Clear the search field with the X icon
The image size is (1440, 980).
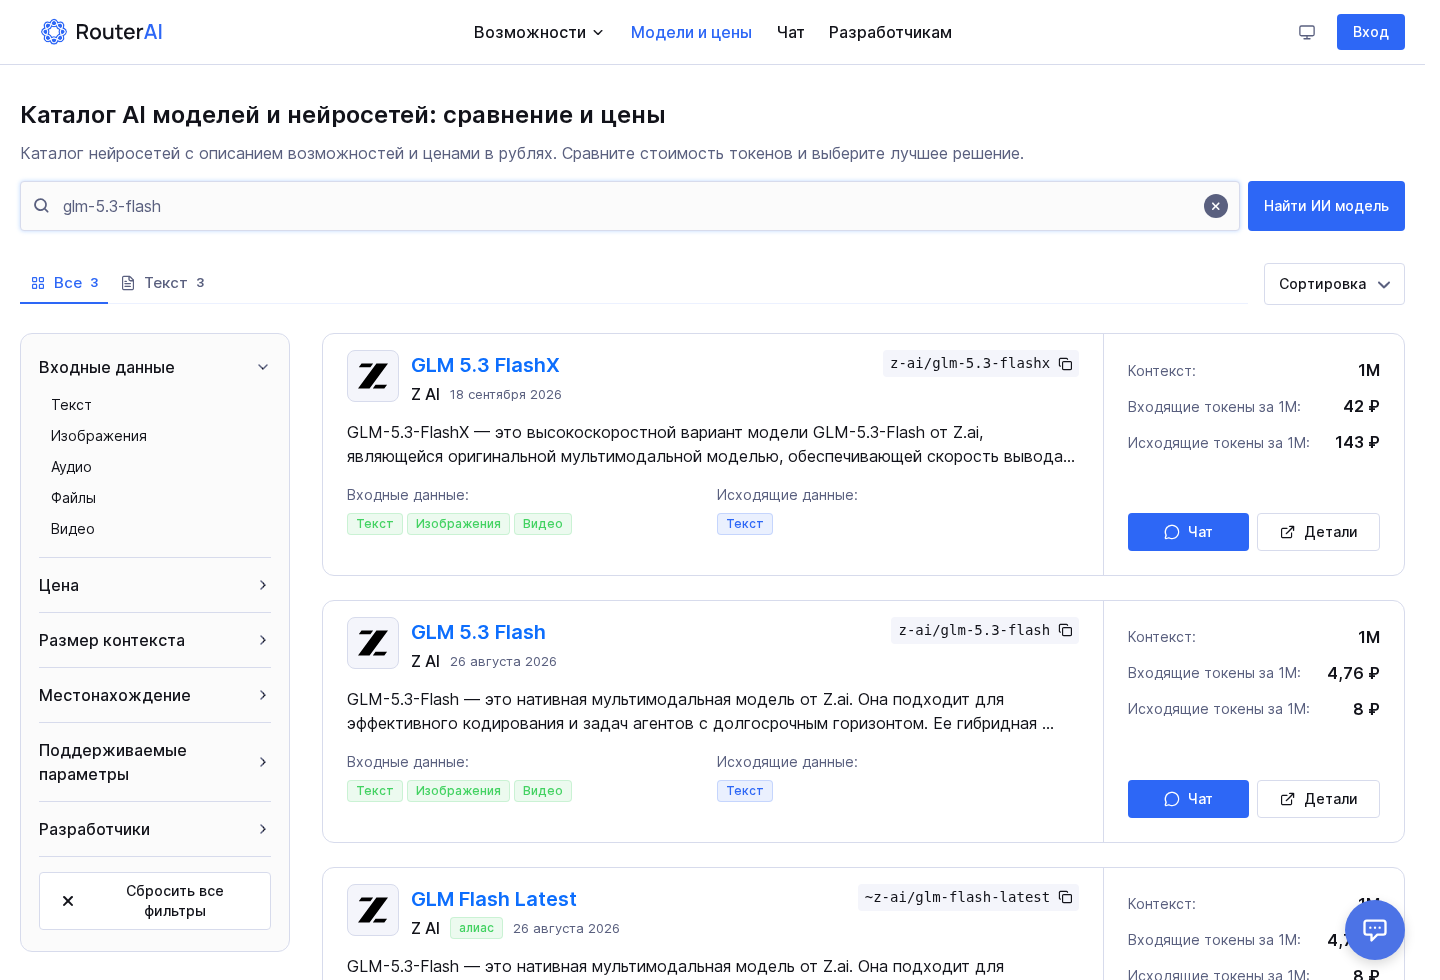point(1216,206)
